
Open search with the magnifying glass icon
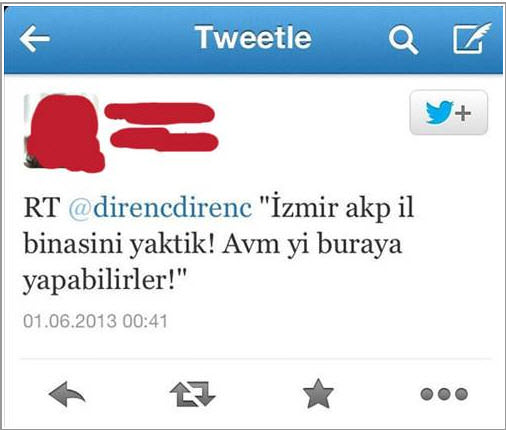[403, 40]
